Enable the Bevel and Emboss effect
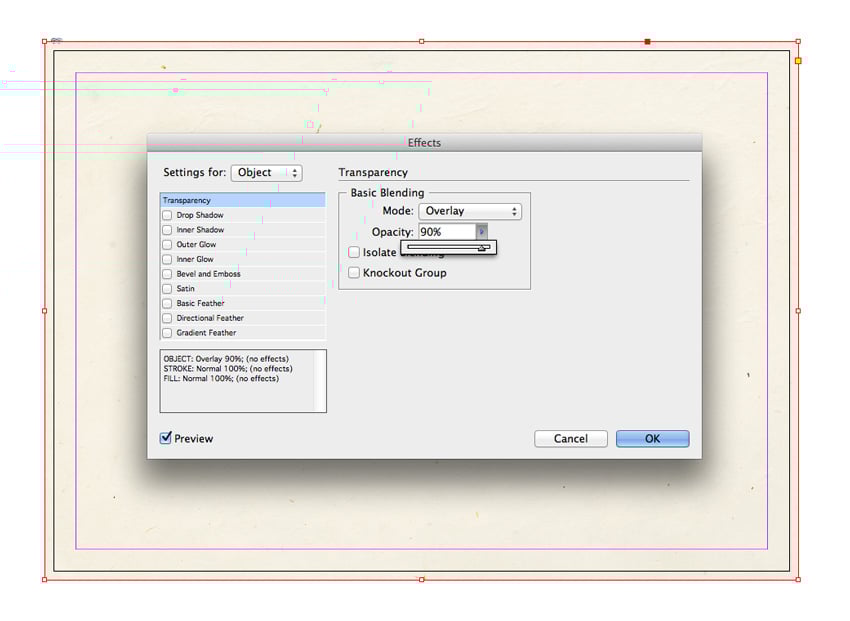Screen dimensions: 850x621 click(166, 274)
